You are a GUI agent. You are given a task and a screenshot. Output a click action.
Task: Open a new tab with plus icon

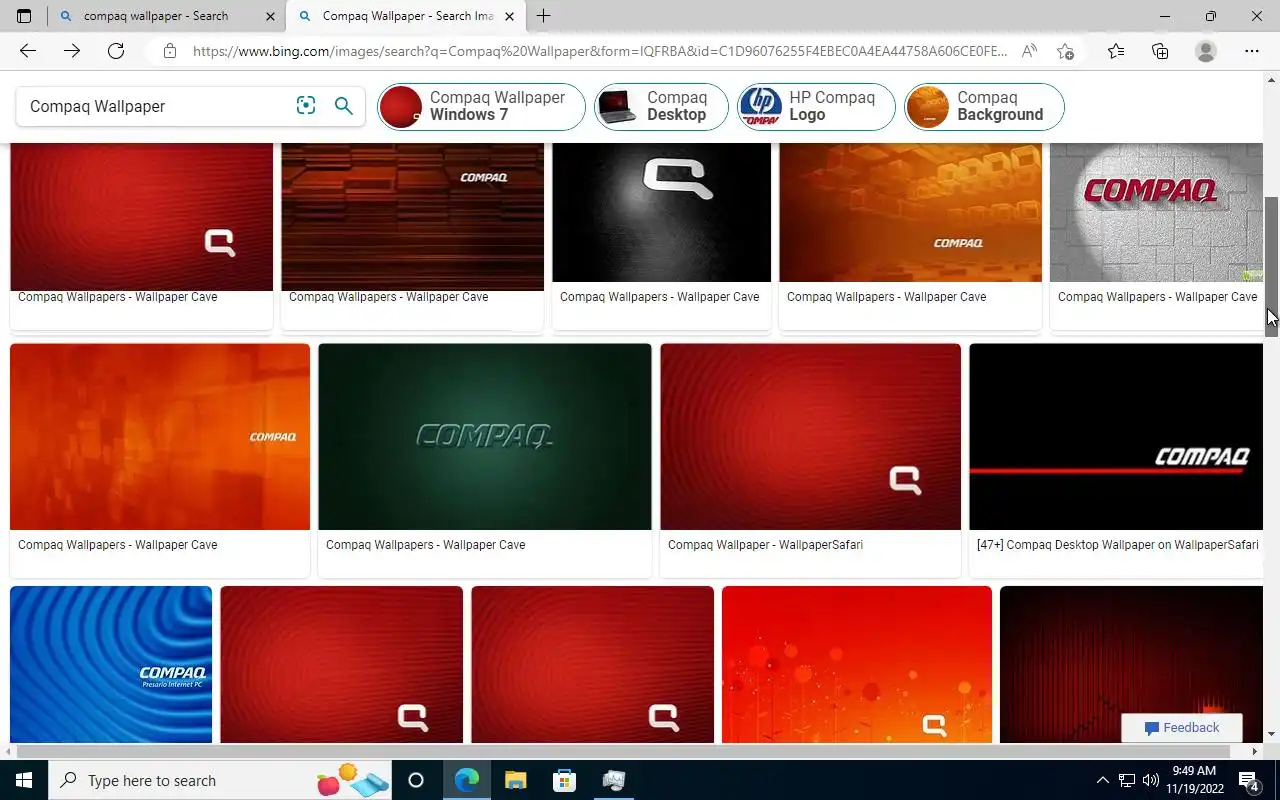pyautogui.click(x=543, y=16)
